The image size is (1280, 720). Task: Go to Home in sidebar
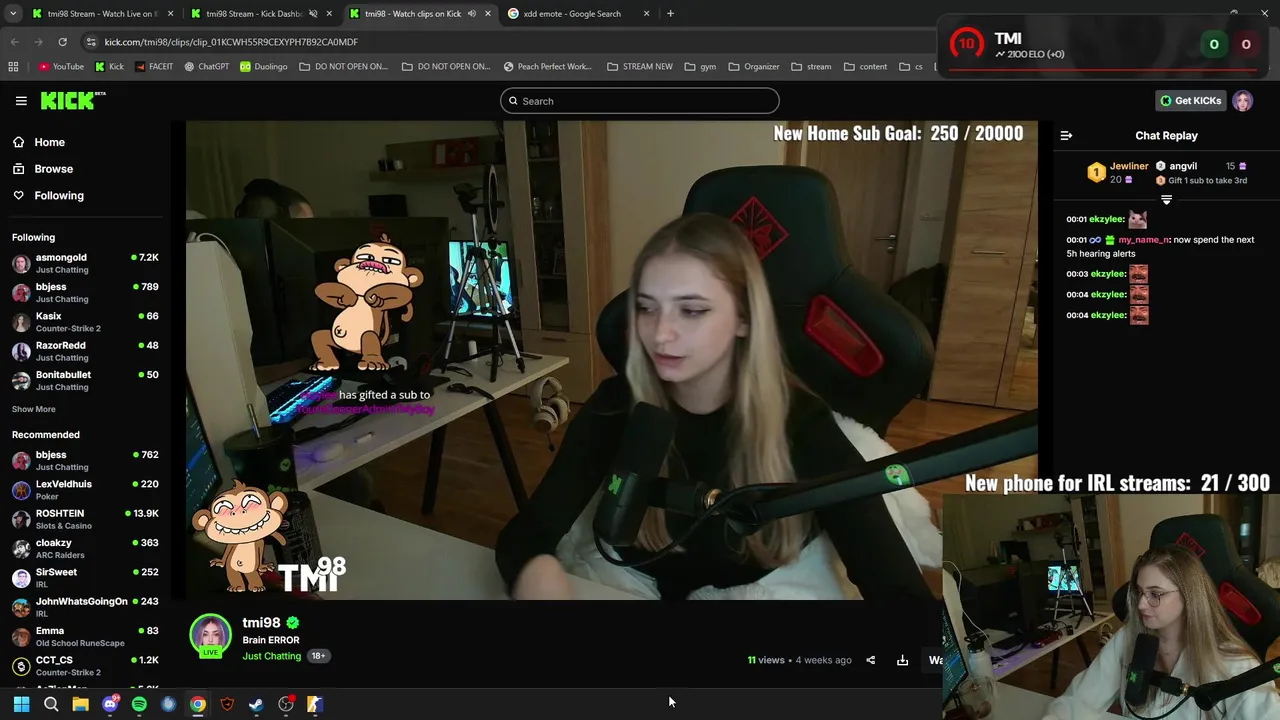coord(49,142)
